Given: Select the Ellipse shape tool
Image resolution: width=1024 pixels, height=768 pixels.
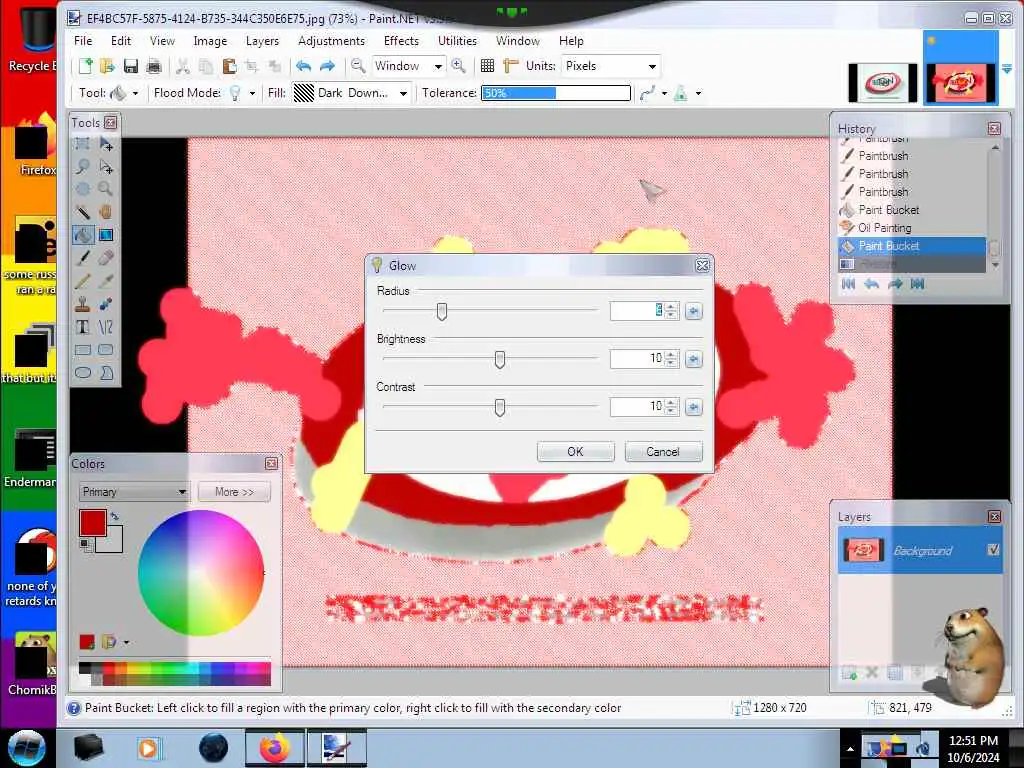Looking at the screenshot, I should [83, 373].
